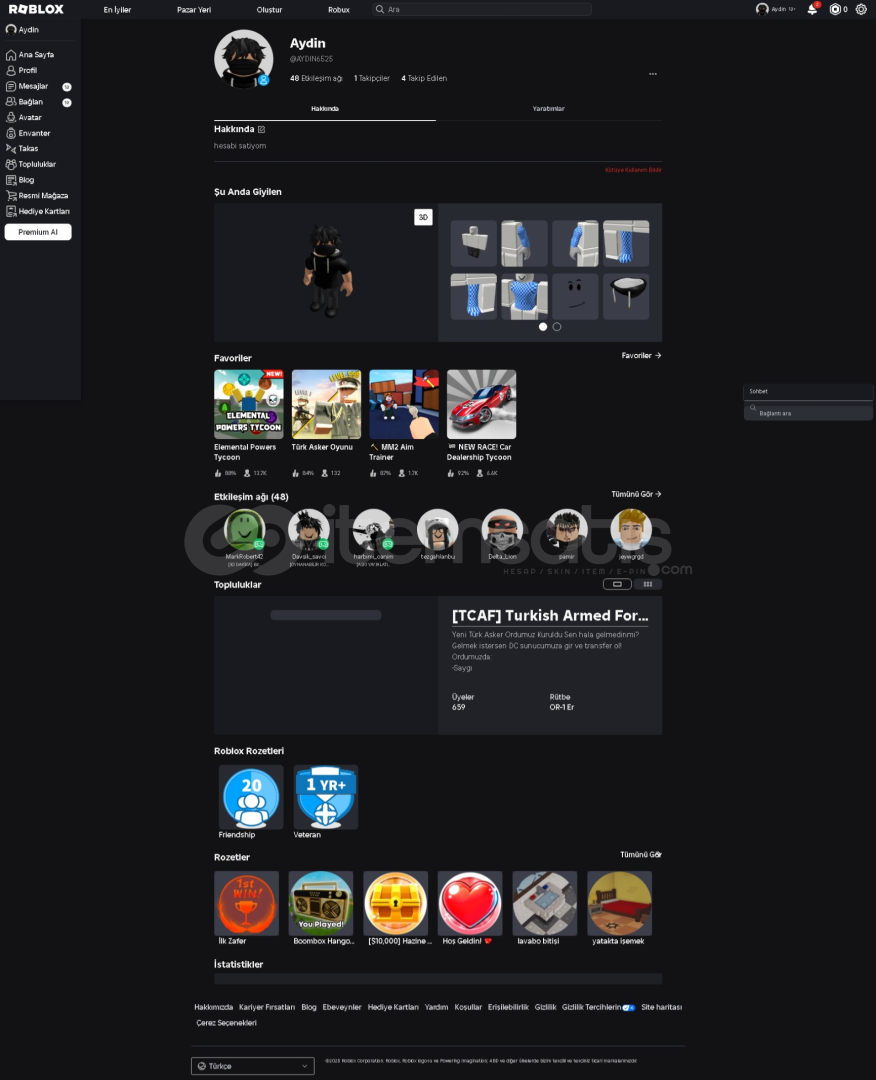876x1080 pixels.
Task: Open the Kötüye Kullanım Bildir link
Action: (633, 169)
